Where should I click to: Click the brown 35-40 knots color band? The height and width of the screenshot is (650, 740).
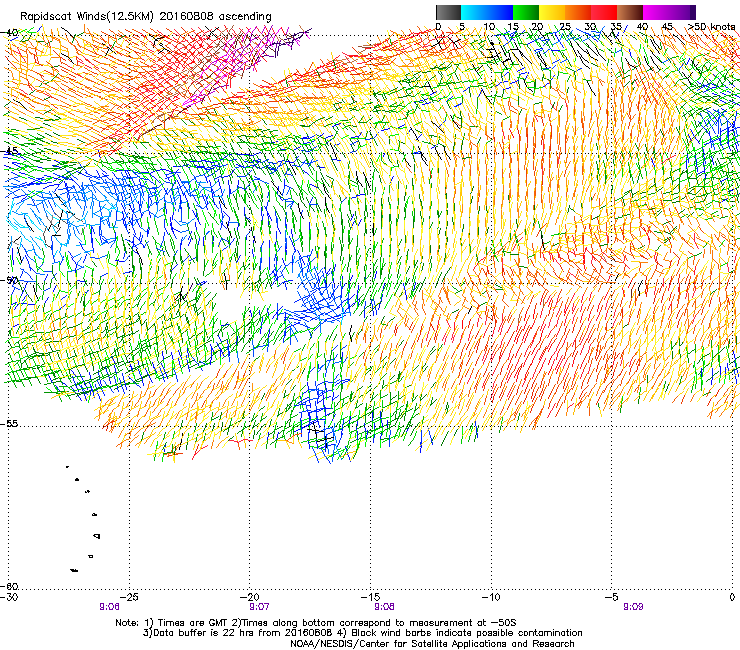pyautogui.click(x=630, y=12)
